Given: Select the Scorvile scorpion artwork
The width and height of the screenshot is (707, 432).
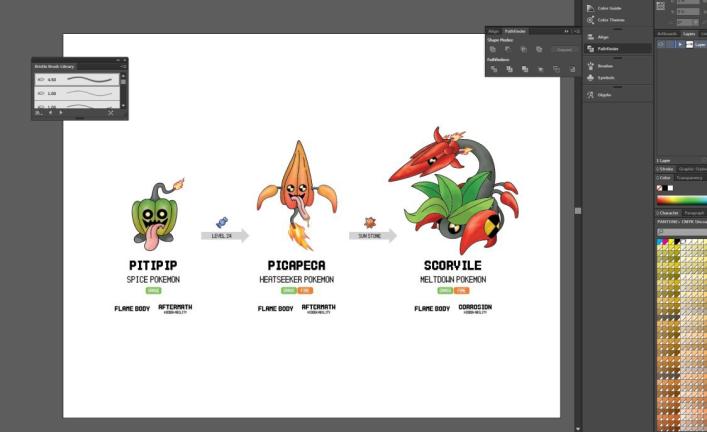Looking at the screenshot, I should [454, 190].
